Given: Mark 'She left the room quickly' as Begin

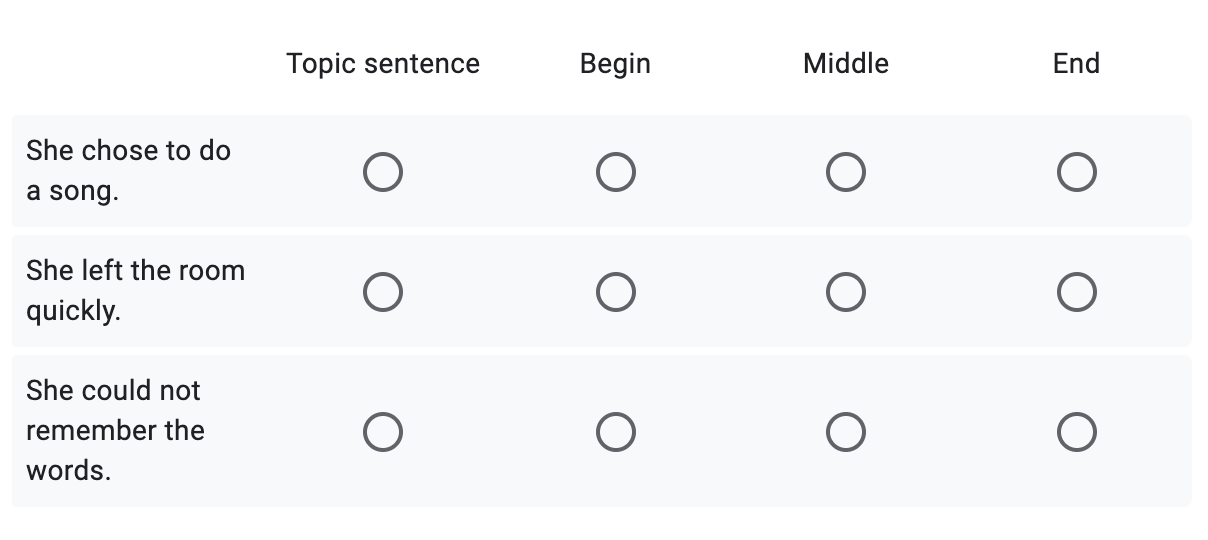Looking at the screenshot, I should (615, 292).
